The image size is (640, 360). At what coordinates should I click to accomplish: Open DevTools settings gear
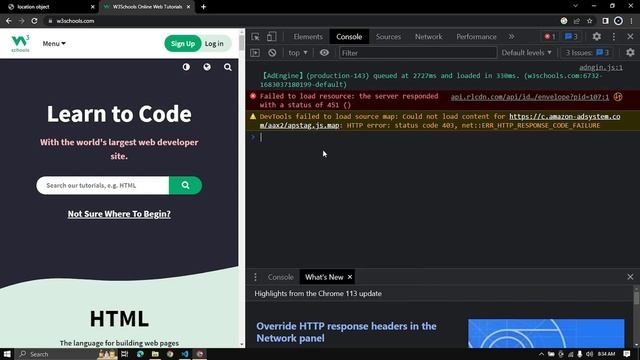pyautogui.click(x=597, y=37)
